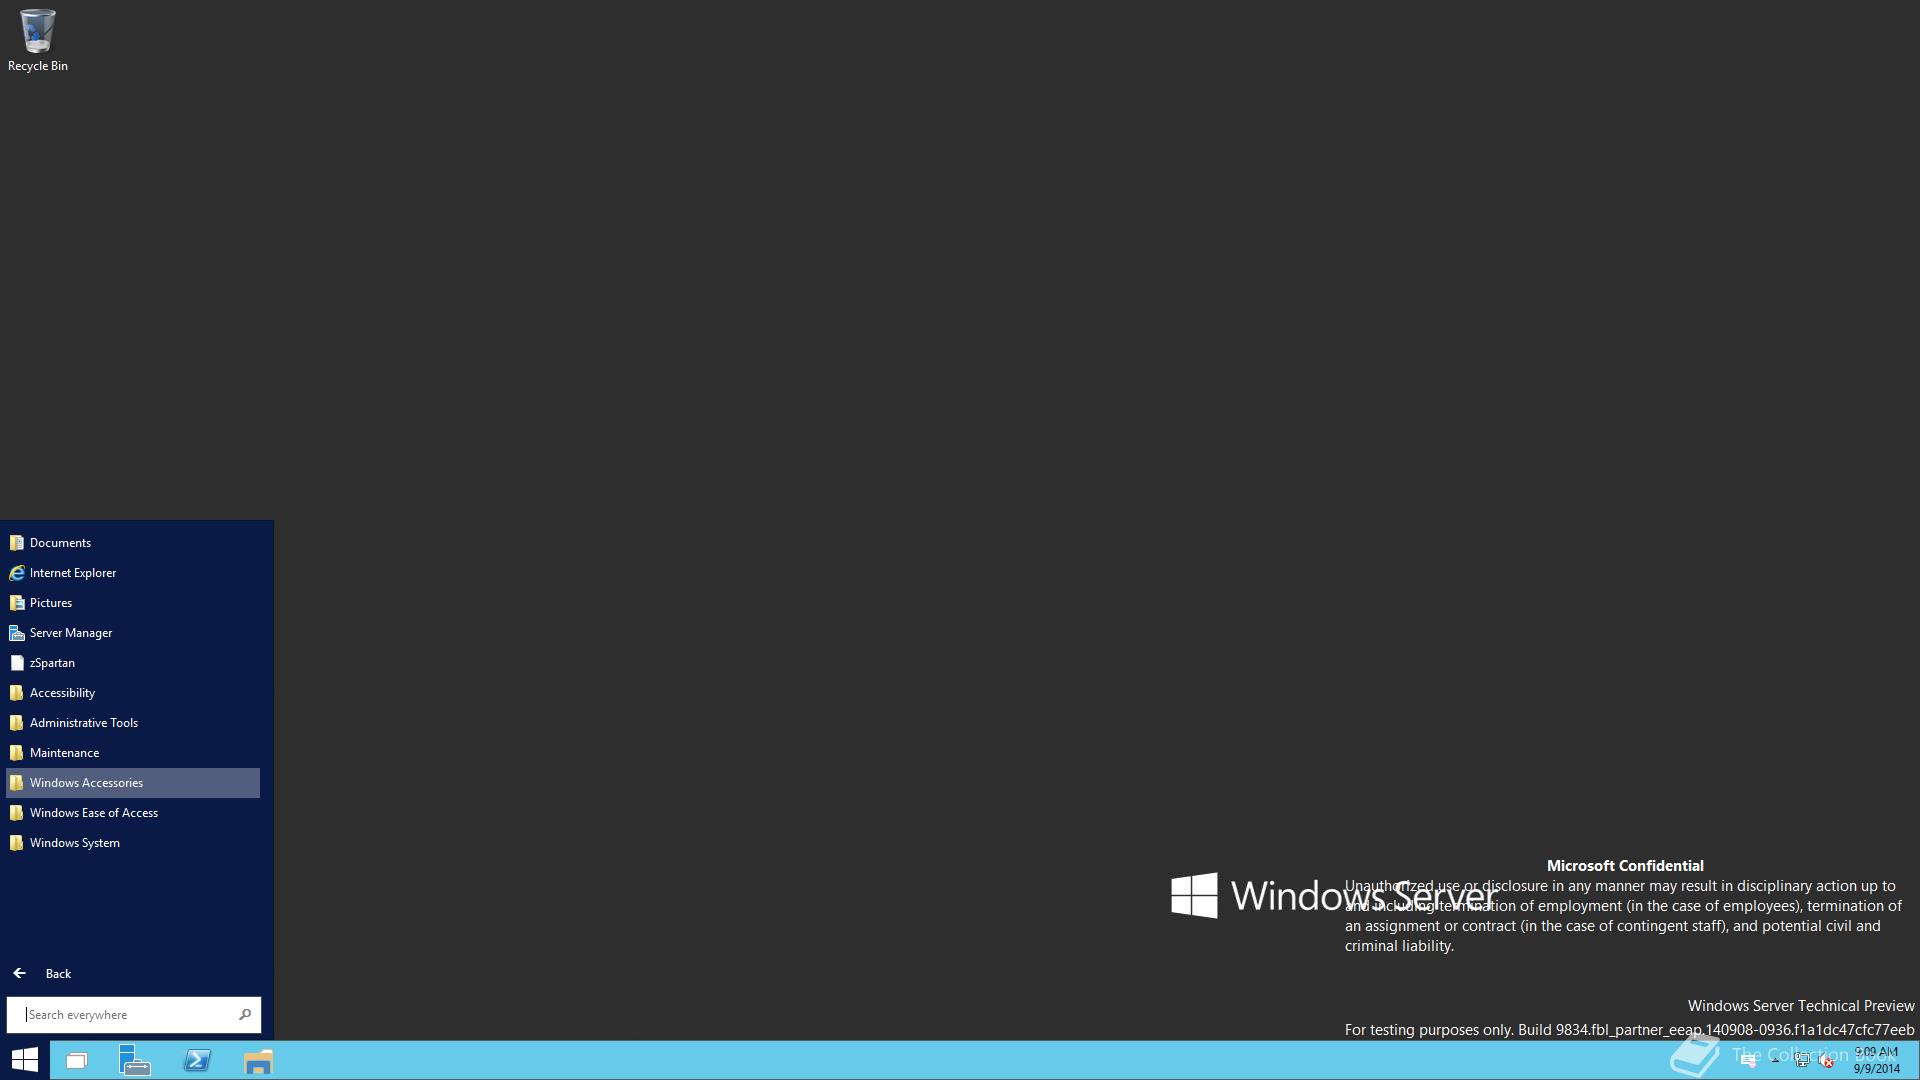Viewport: 1920px width, 1080px height.
Task: Expand the Maintenance folder
Action: [x=133, y=753]
